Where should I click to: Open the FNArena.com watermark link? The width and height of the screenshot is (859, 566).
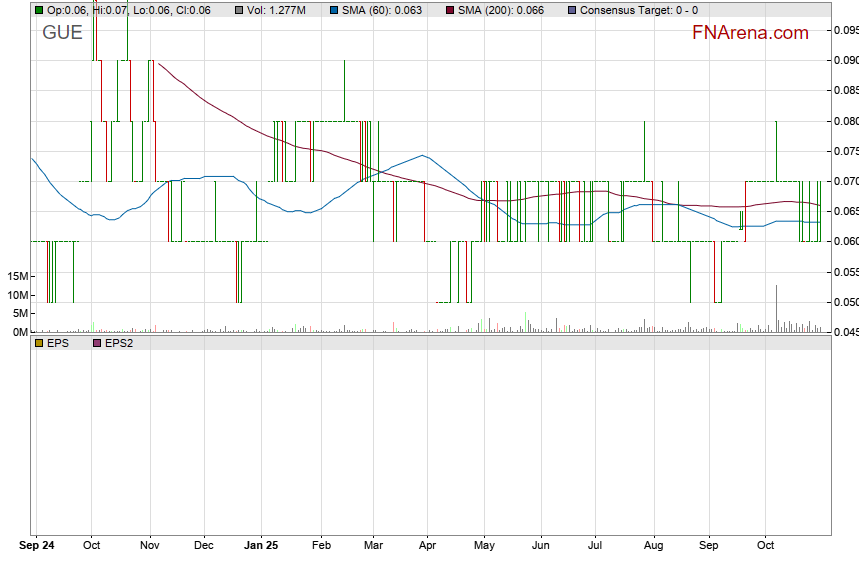tap(750, 33)
